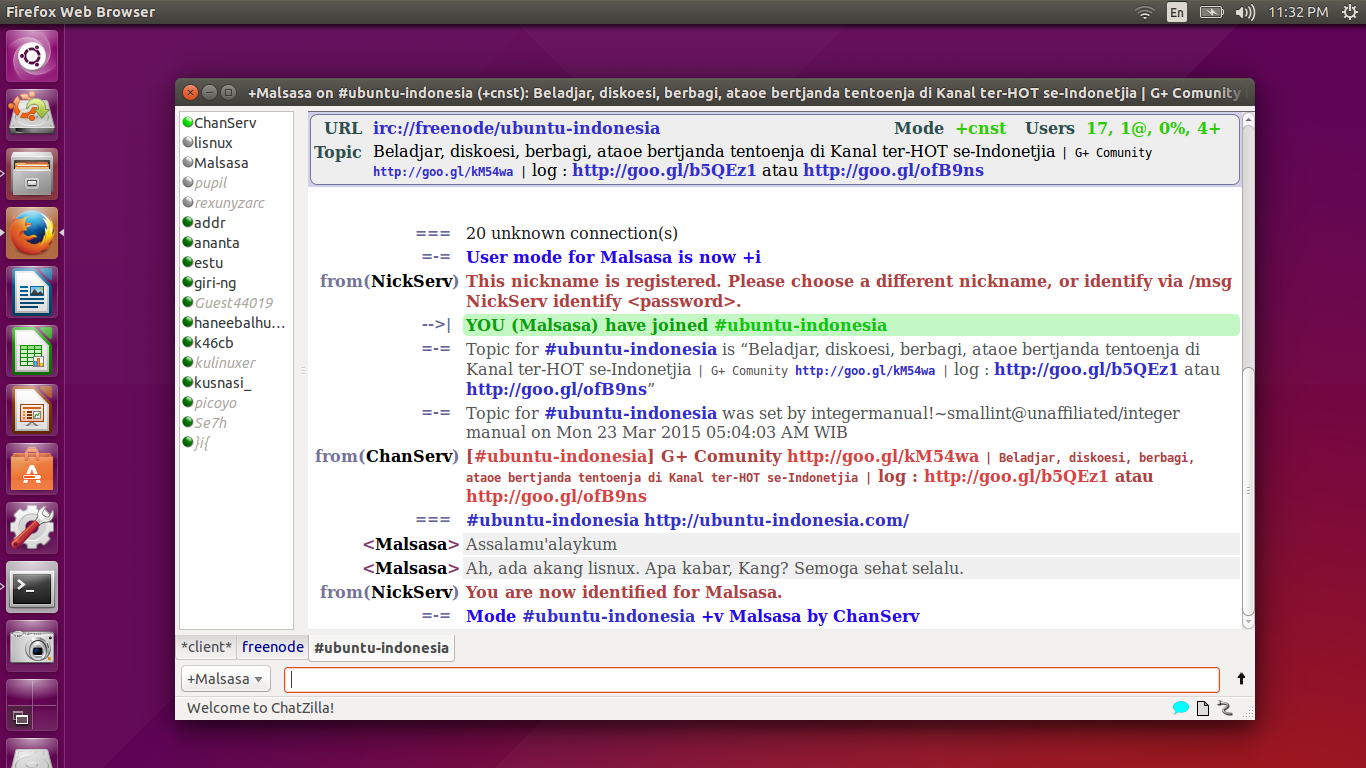
Task: Launch LibreOffice Calc from dock
Action: (33, 351)
